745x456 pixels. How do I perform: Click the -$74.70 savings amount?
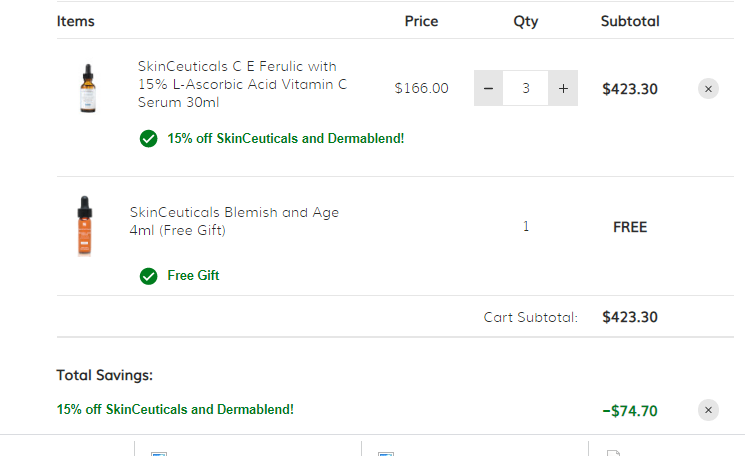630,410
